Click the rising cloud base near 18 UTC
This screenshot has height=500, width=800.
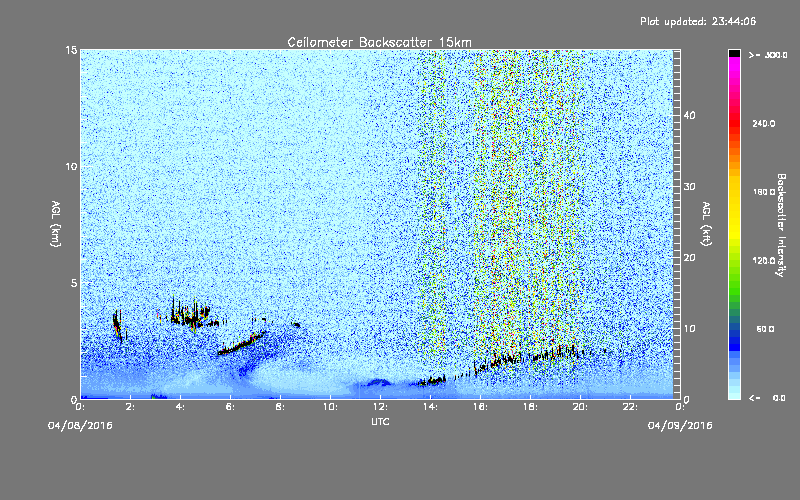point(531,357)
